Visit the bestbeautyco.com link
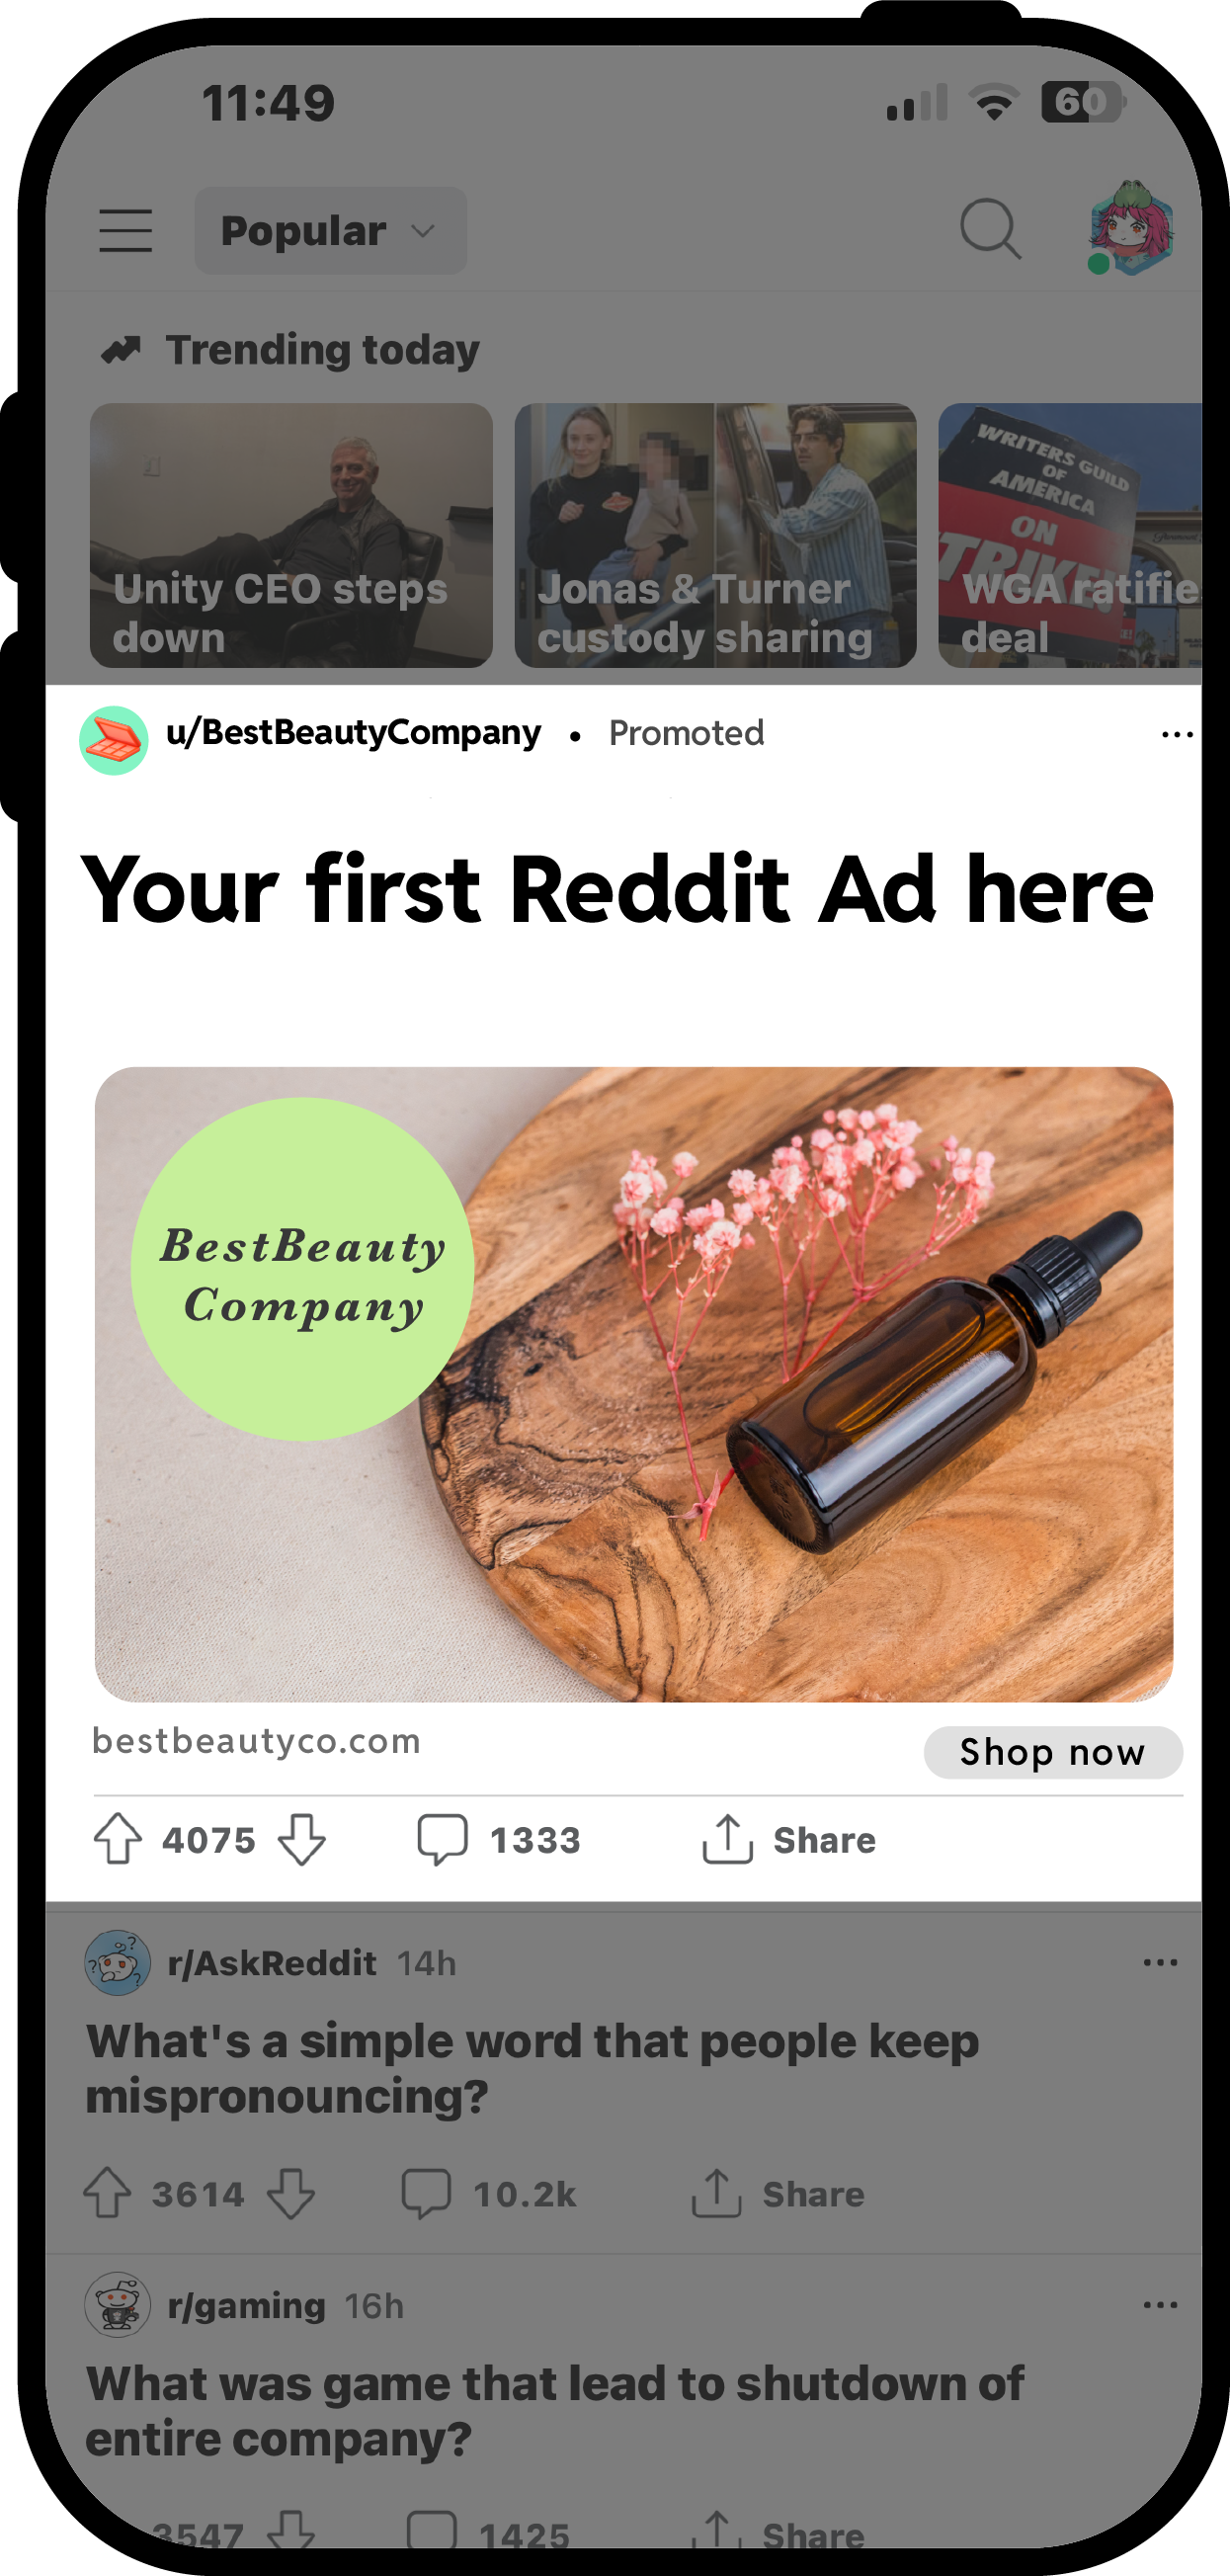The image size is (1230, 2576). [256, 1741]
